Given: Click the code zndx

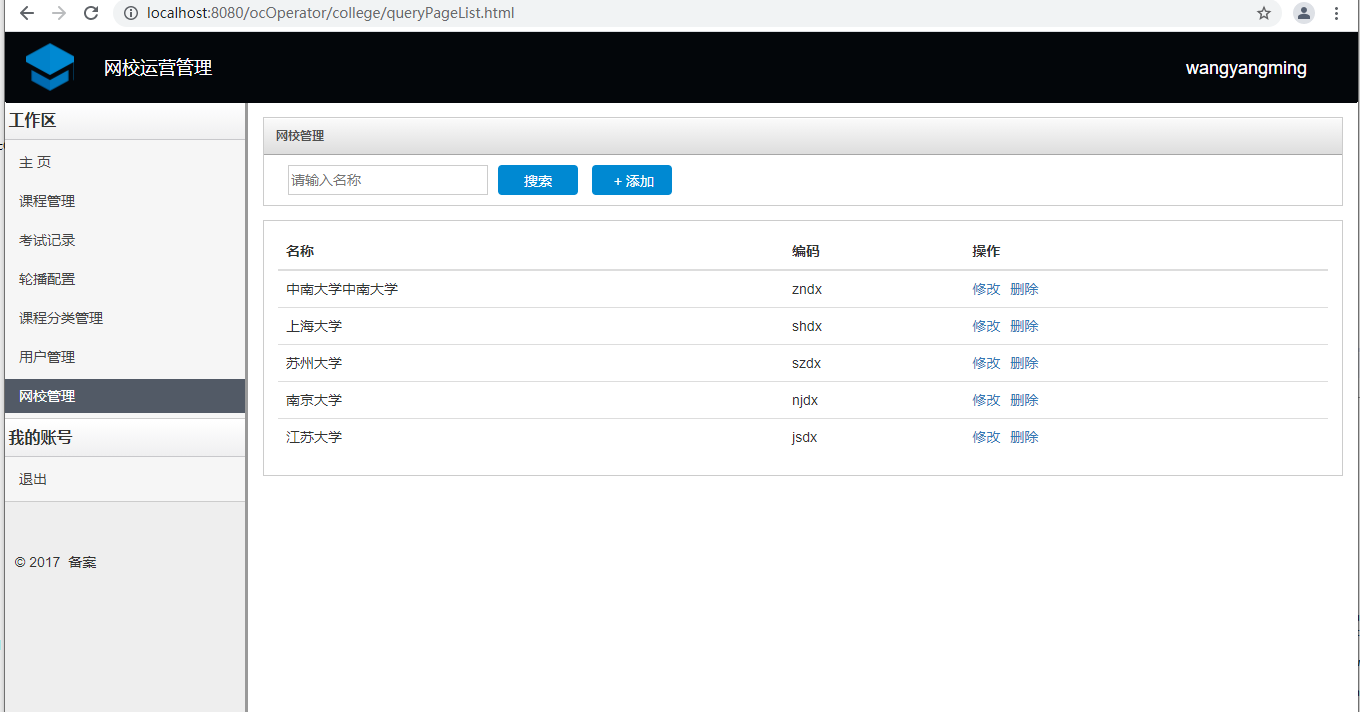Looking at the screenshot, I should pos(807,289).
